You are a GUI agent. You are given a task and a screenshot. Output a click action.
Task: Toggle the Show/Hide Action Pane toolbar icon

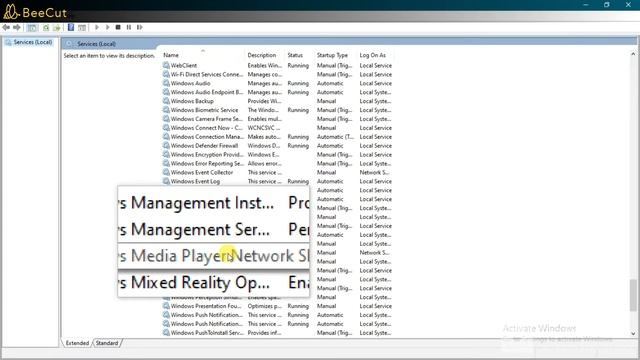[82, 27]
